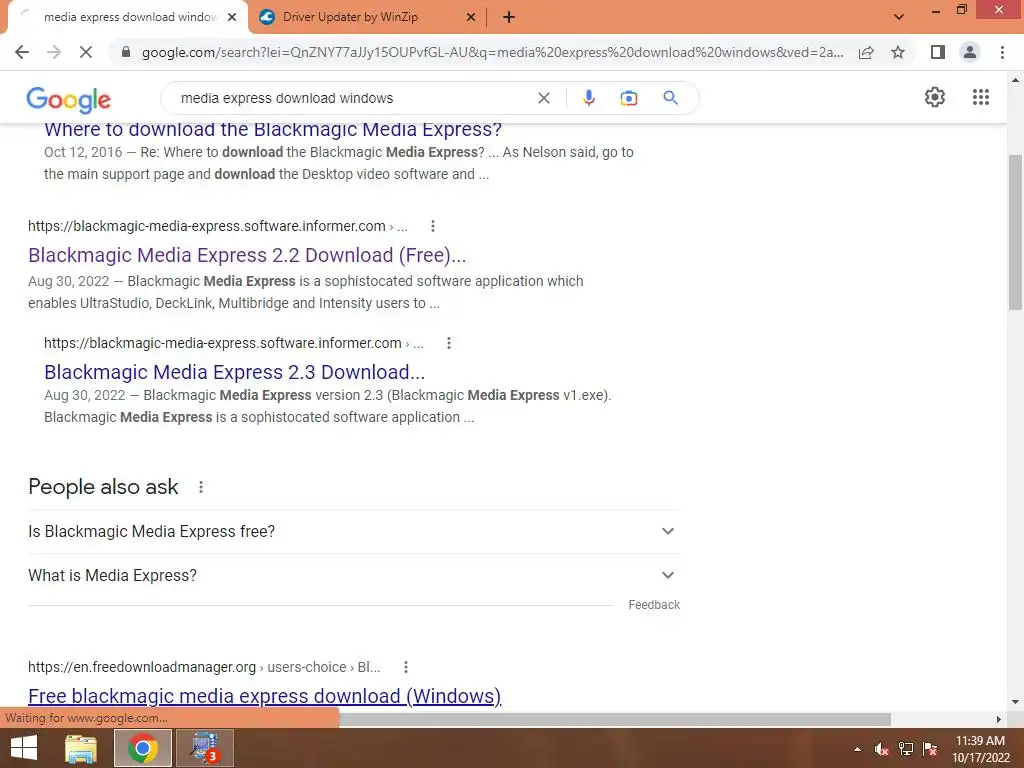Click the padlock site info icon
This screenshot has width=1024, height=768.
[x=126, y=52]
